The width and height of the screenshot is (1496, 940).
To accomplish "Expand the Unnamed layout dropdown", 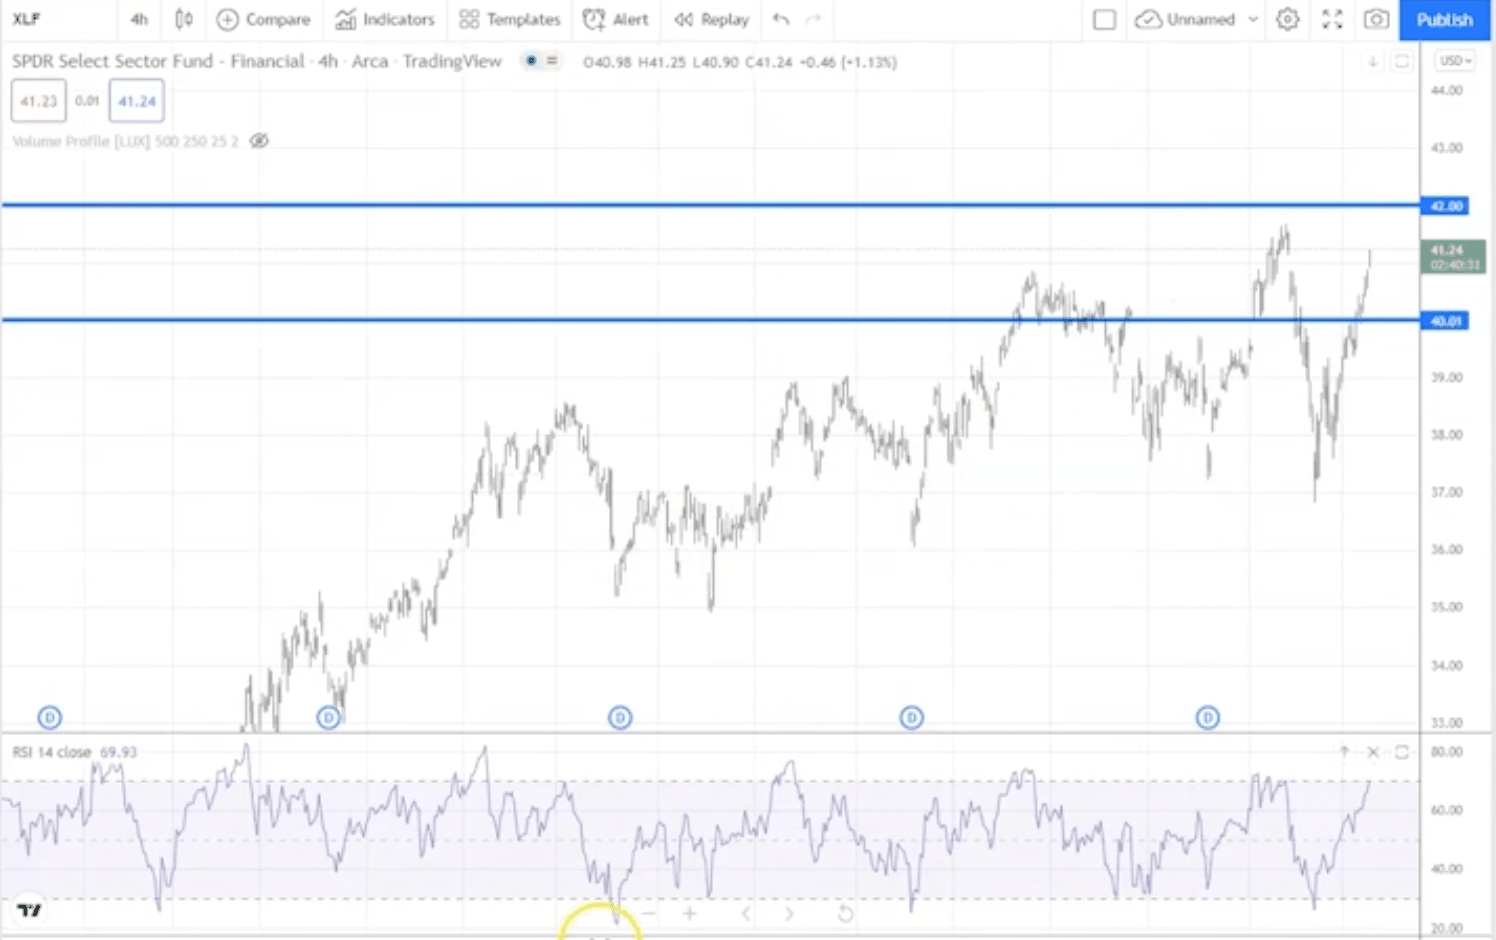I will point(1253,19).
